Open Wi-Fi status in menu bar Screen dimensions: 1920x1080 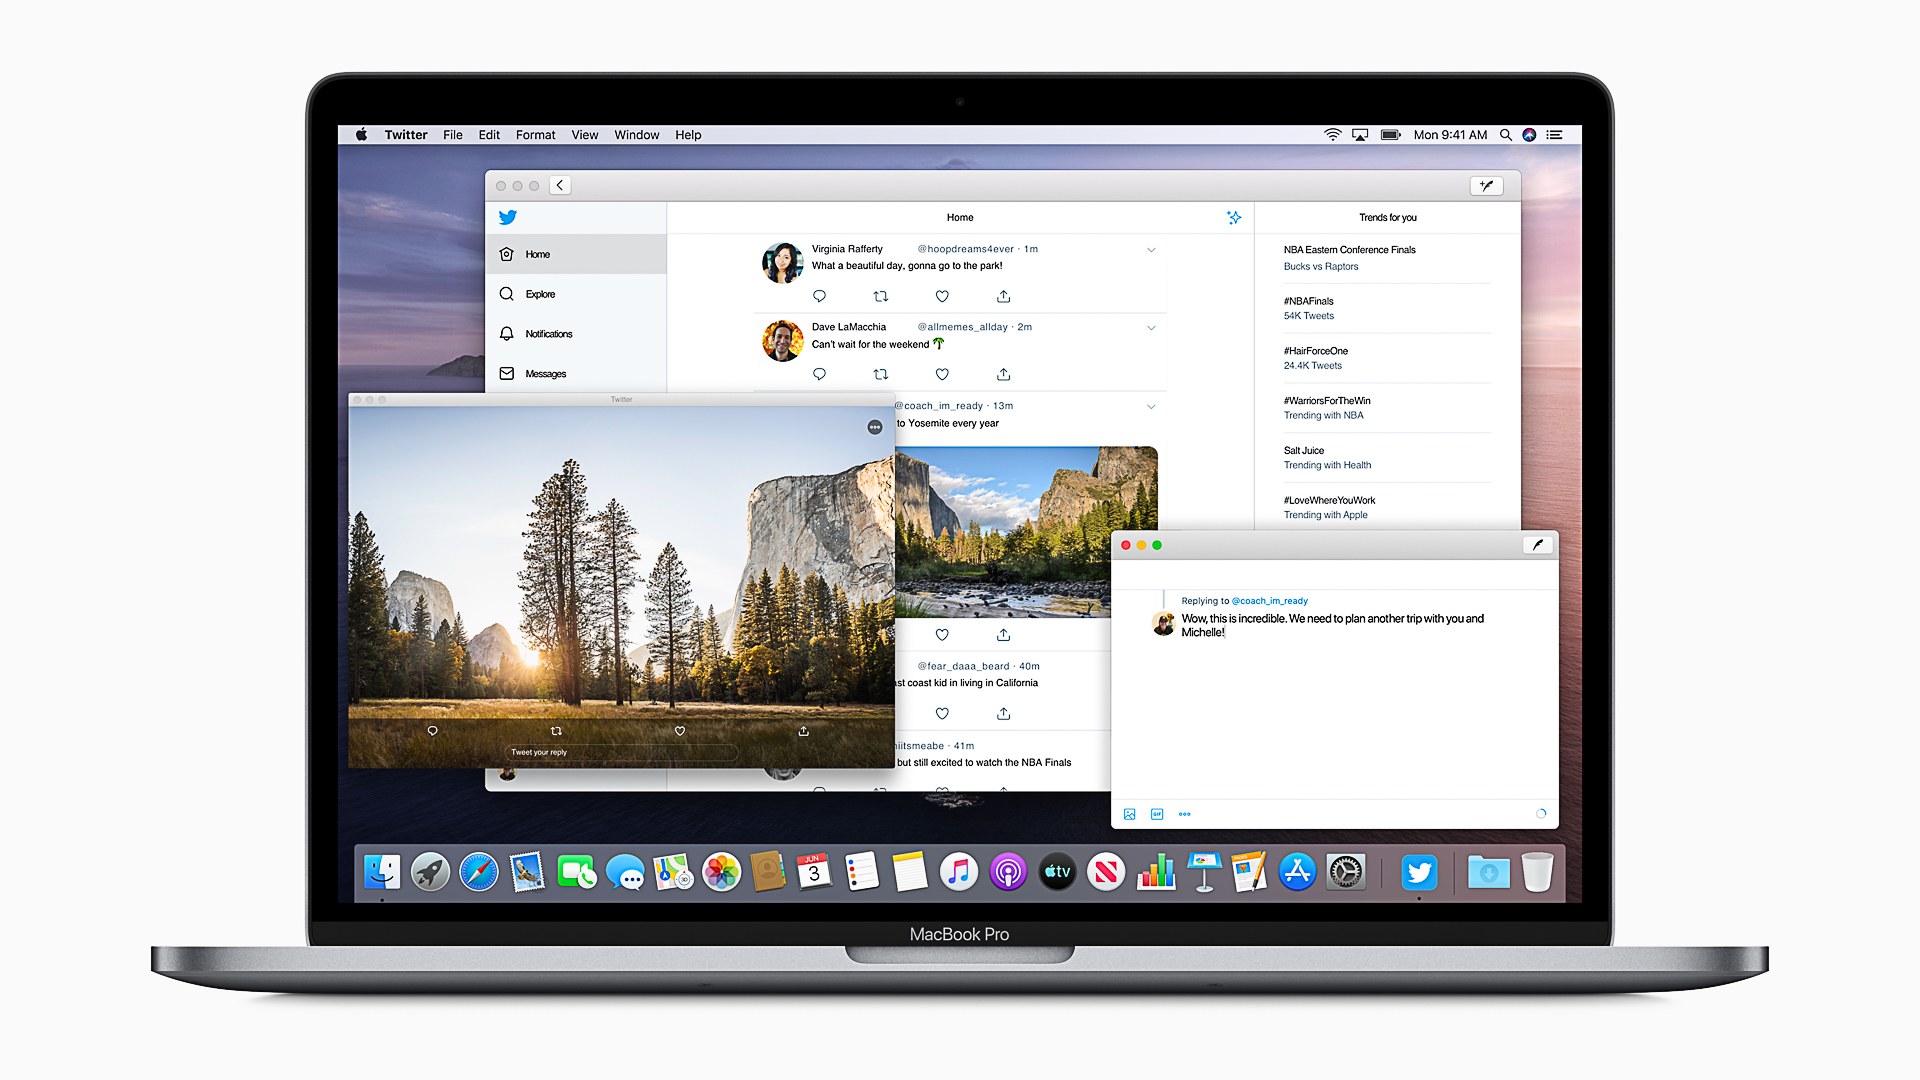point(1333,135)
